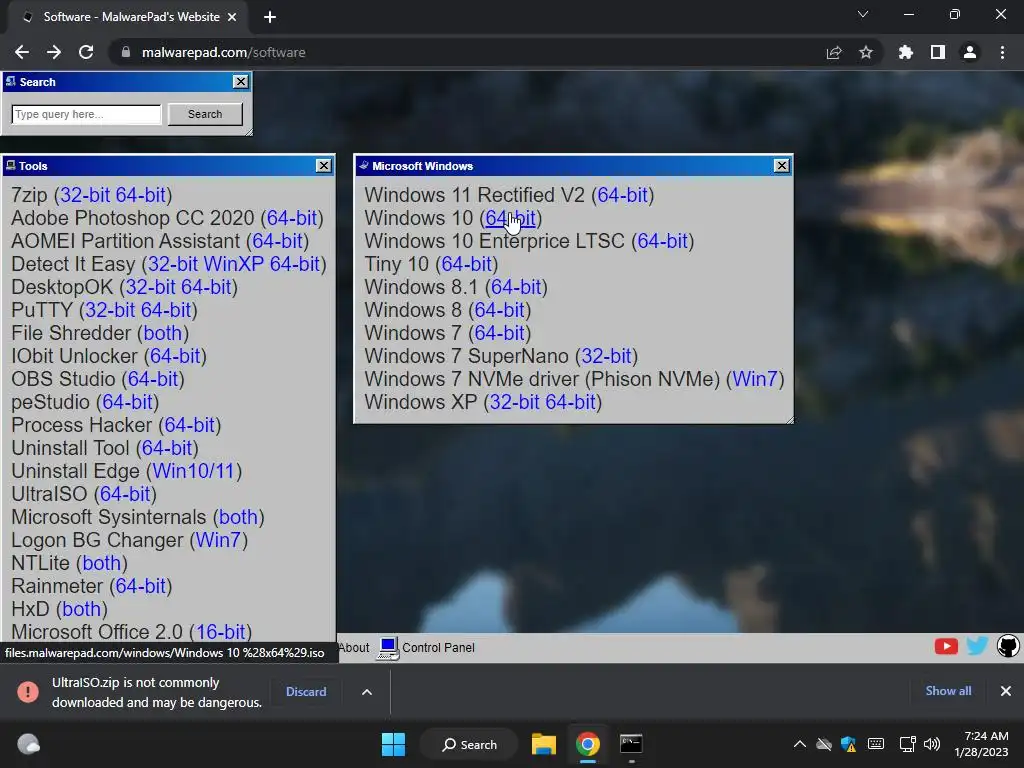The height and width of the screenshot is (768, 1024).
Task: Download Adobe Photoshop CC 2020 64-bit
Action: (292, 218)
